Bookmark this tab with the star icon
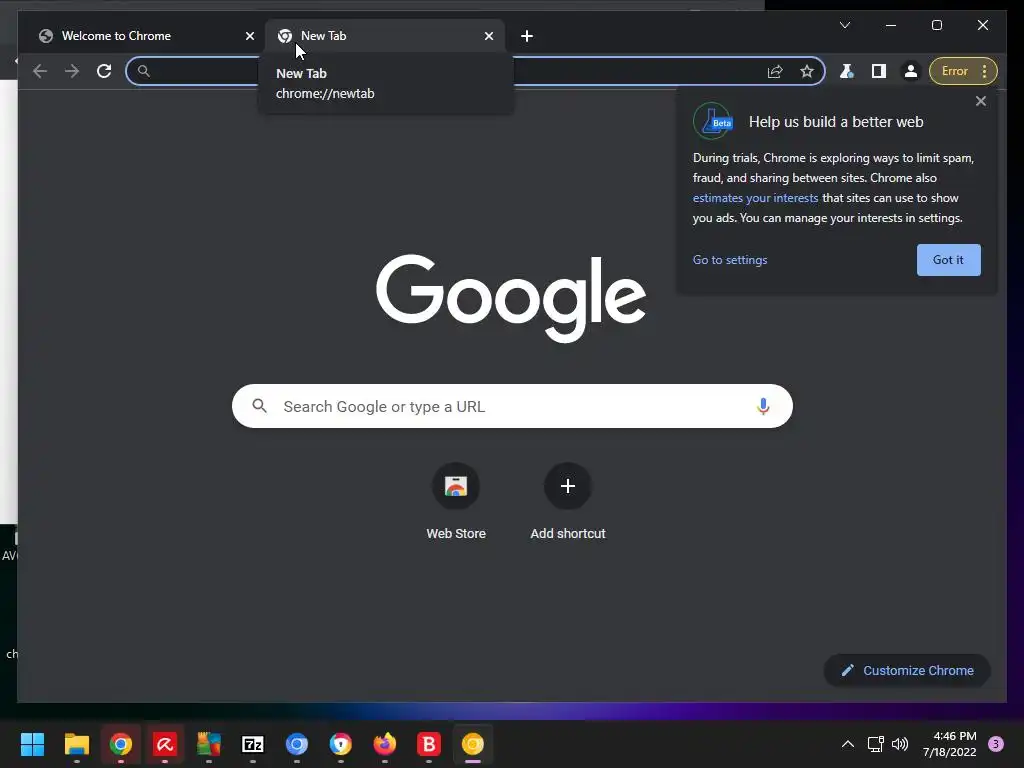Viewport: 1024px width, 768px height. [807, 71]
